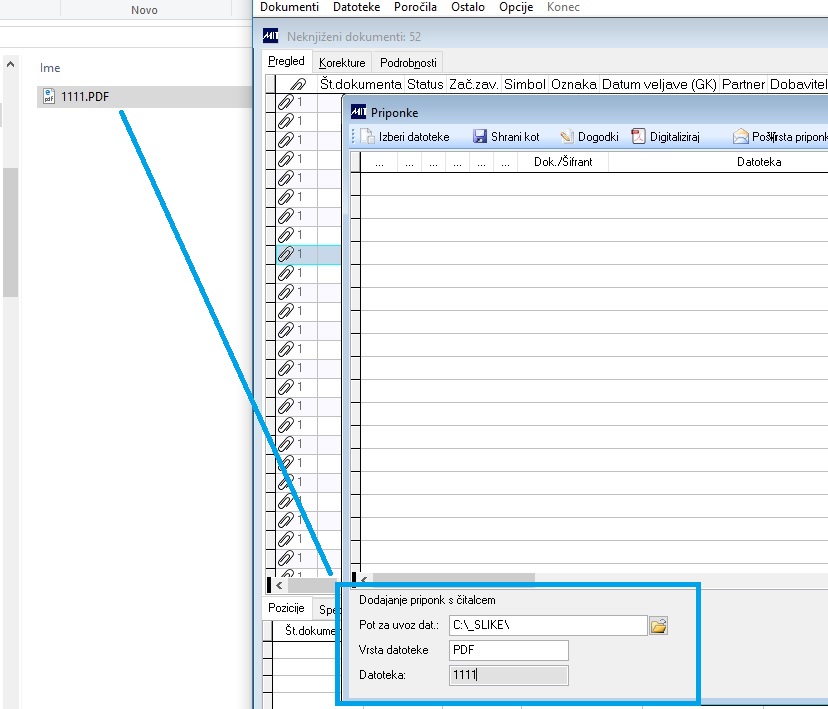
Task: Open Dogodki events icon in Priponke toolbar
Action: [566, 137]
